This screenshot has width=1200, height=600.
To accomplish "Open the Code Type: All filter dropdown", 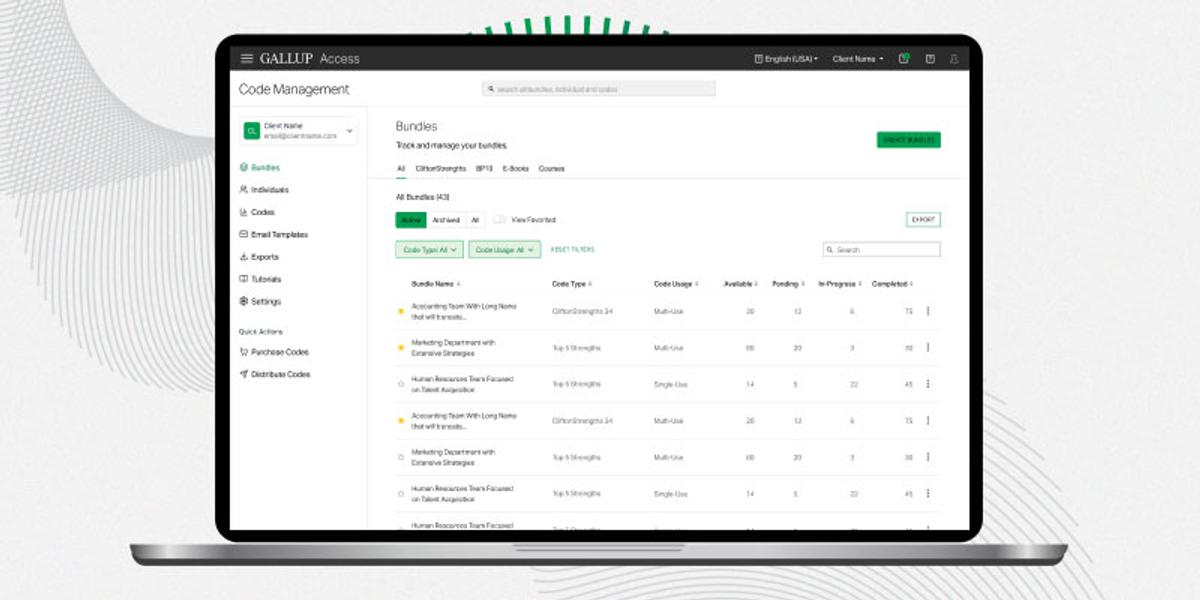I will [x=429, y=249].
